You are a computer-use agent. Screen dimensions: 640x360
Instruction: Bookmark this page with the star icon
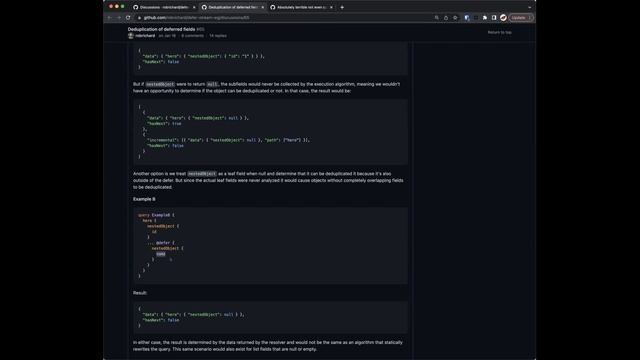click(455, 18)
